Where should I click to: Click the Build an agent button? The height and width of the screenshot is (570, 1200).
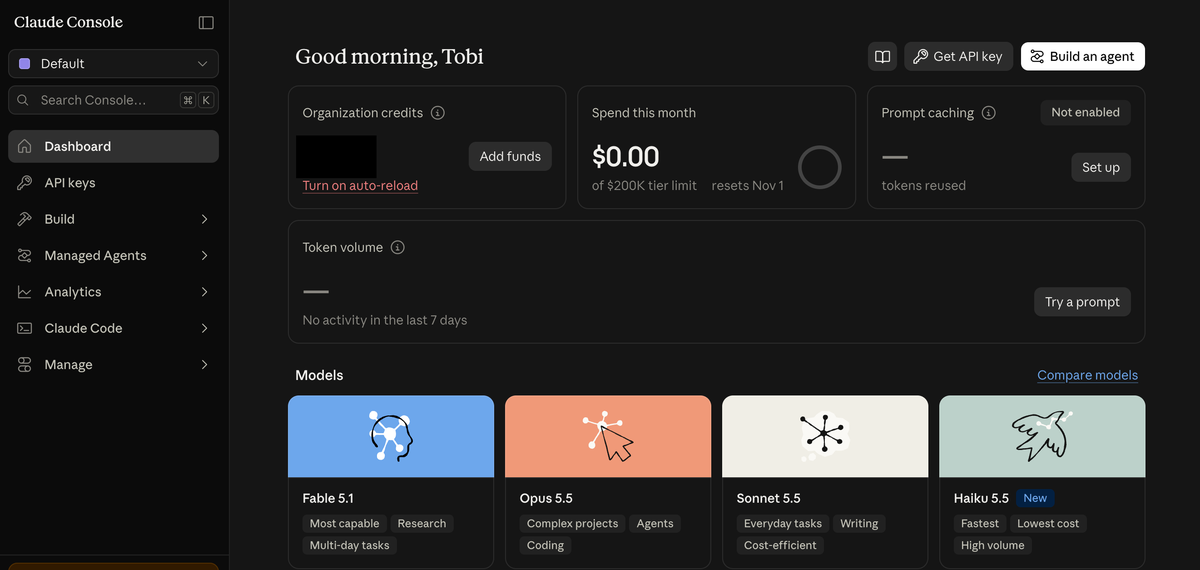coord(1083,57)
